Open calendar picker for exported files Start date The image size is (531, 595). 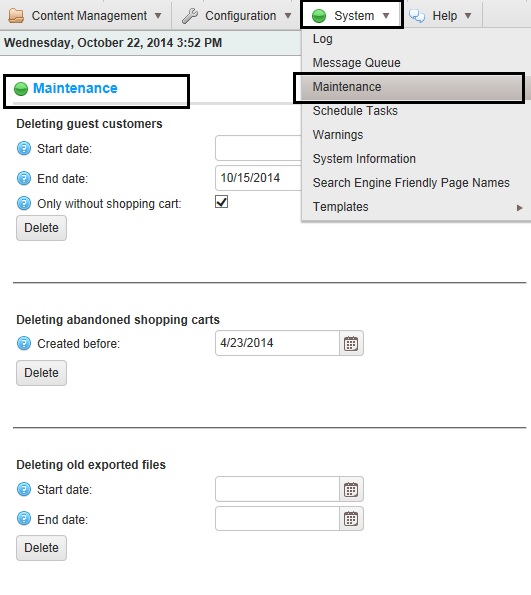coord(351,489)
